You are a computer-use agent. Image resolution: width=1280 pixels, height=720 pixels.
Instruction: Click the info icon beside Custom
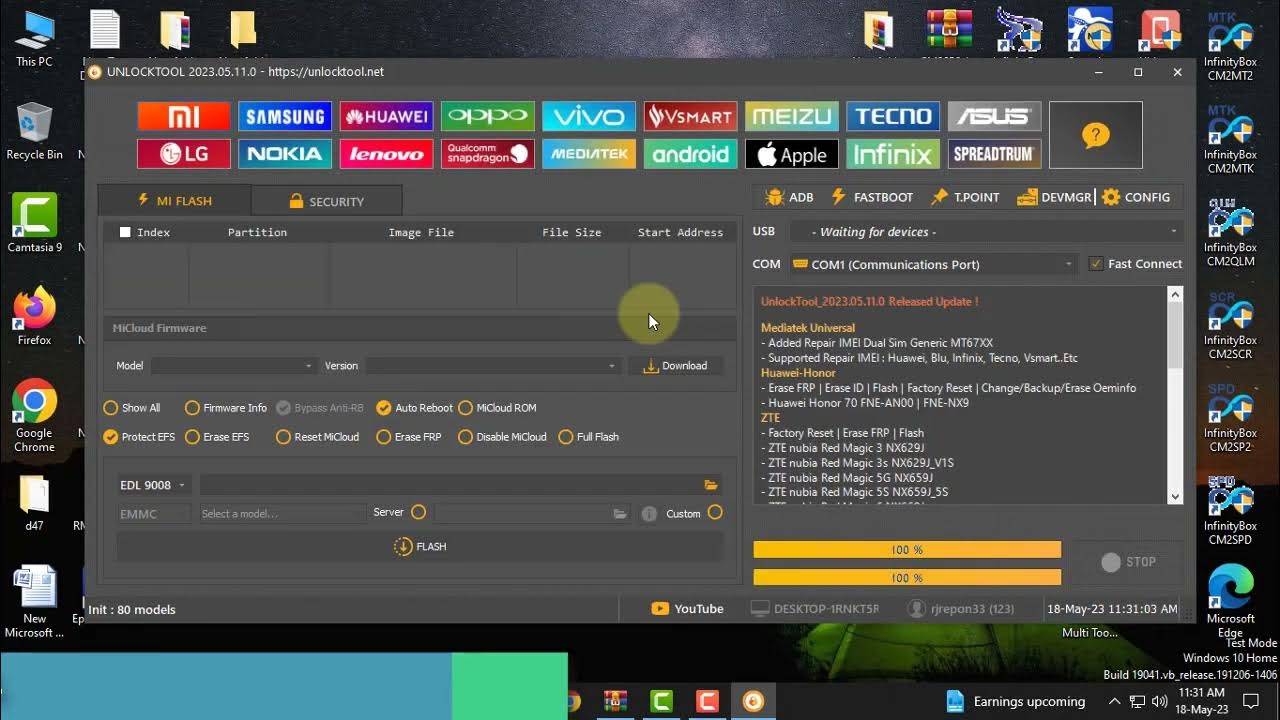649,513
